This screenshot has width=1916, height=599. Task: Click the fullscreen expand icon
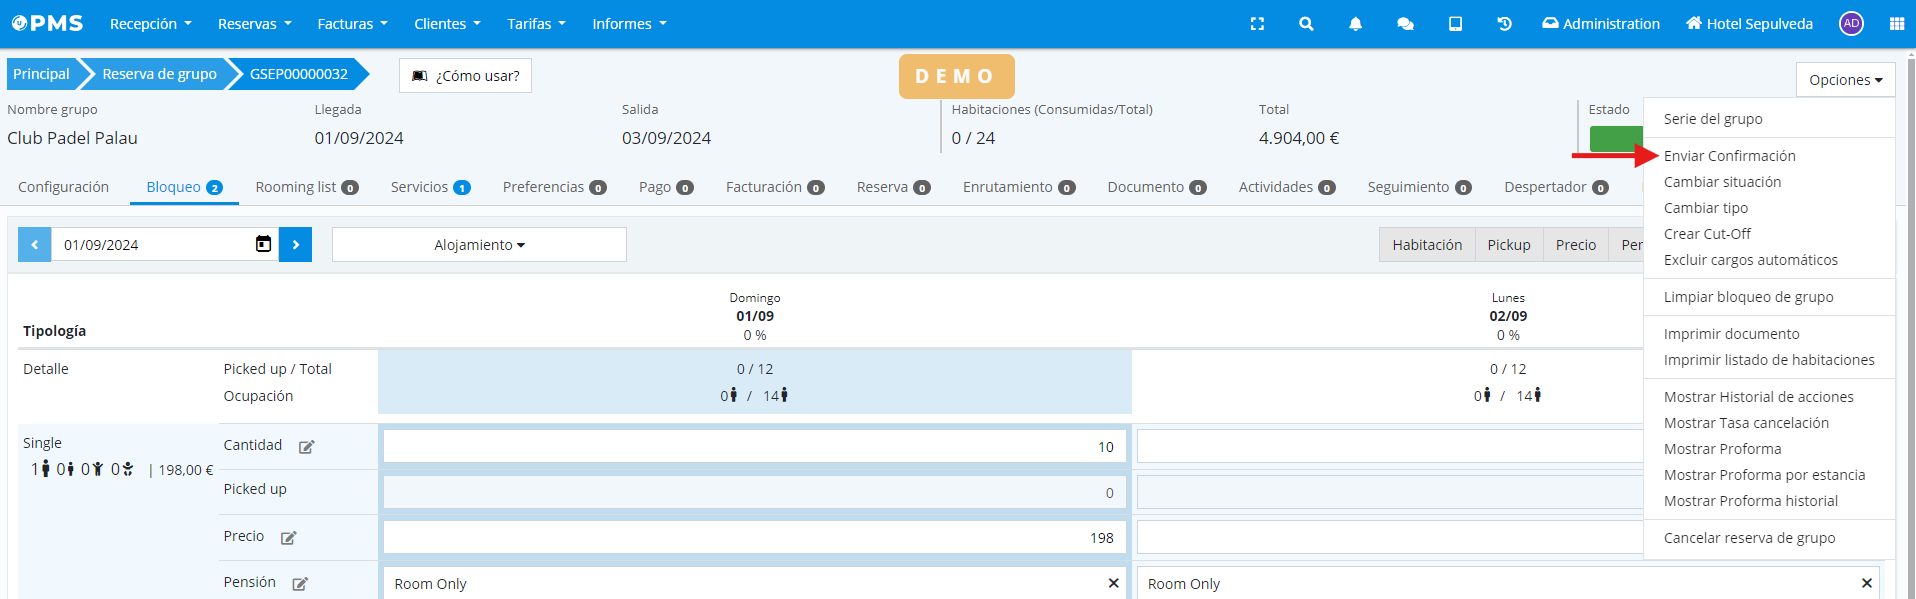[x=1257, y=24]
